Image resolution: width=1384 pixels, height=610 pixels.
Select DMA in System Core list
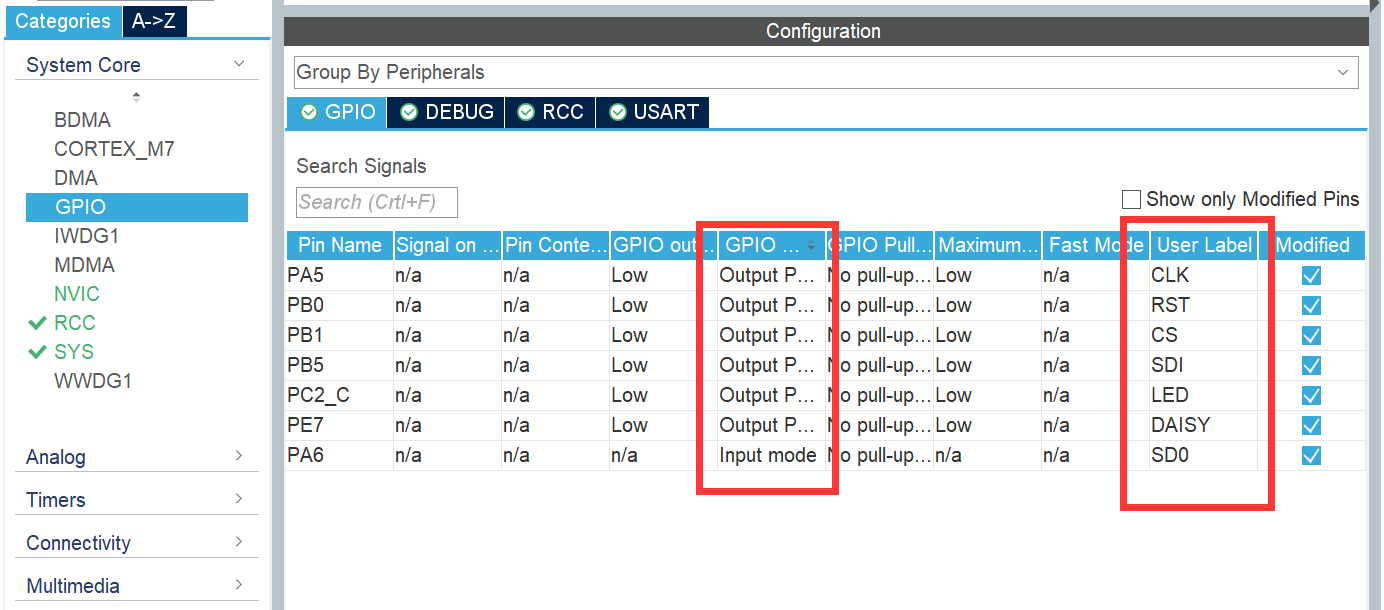(76, 178)
